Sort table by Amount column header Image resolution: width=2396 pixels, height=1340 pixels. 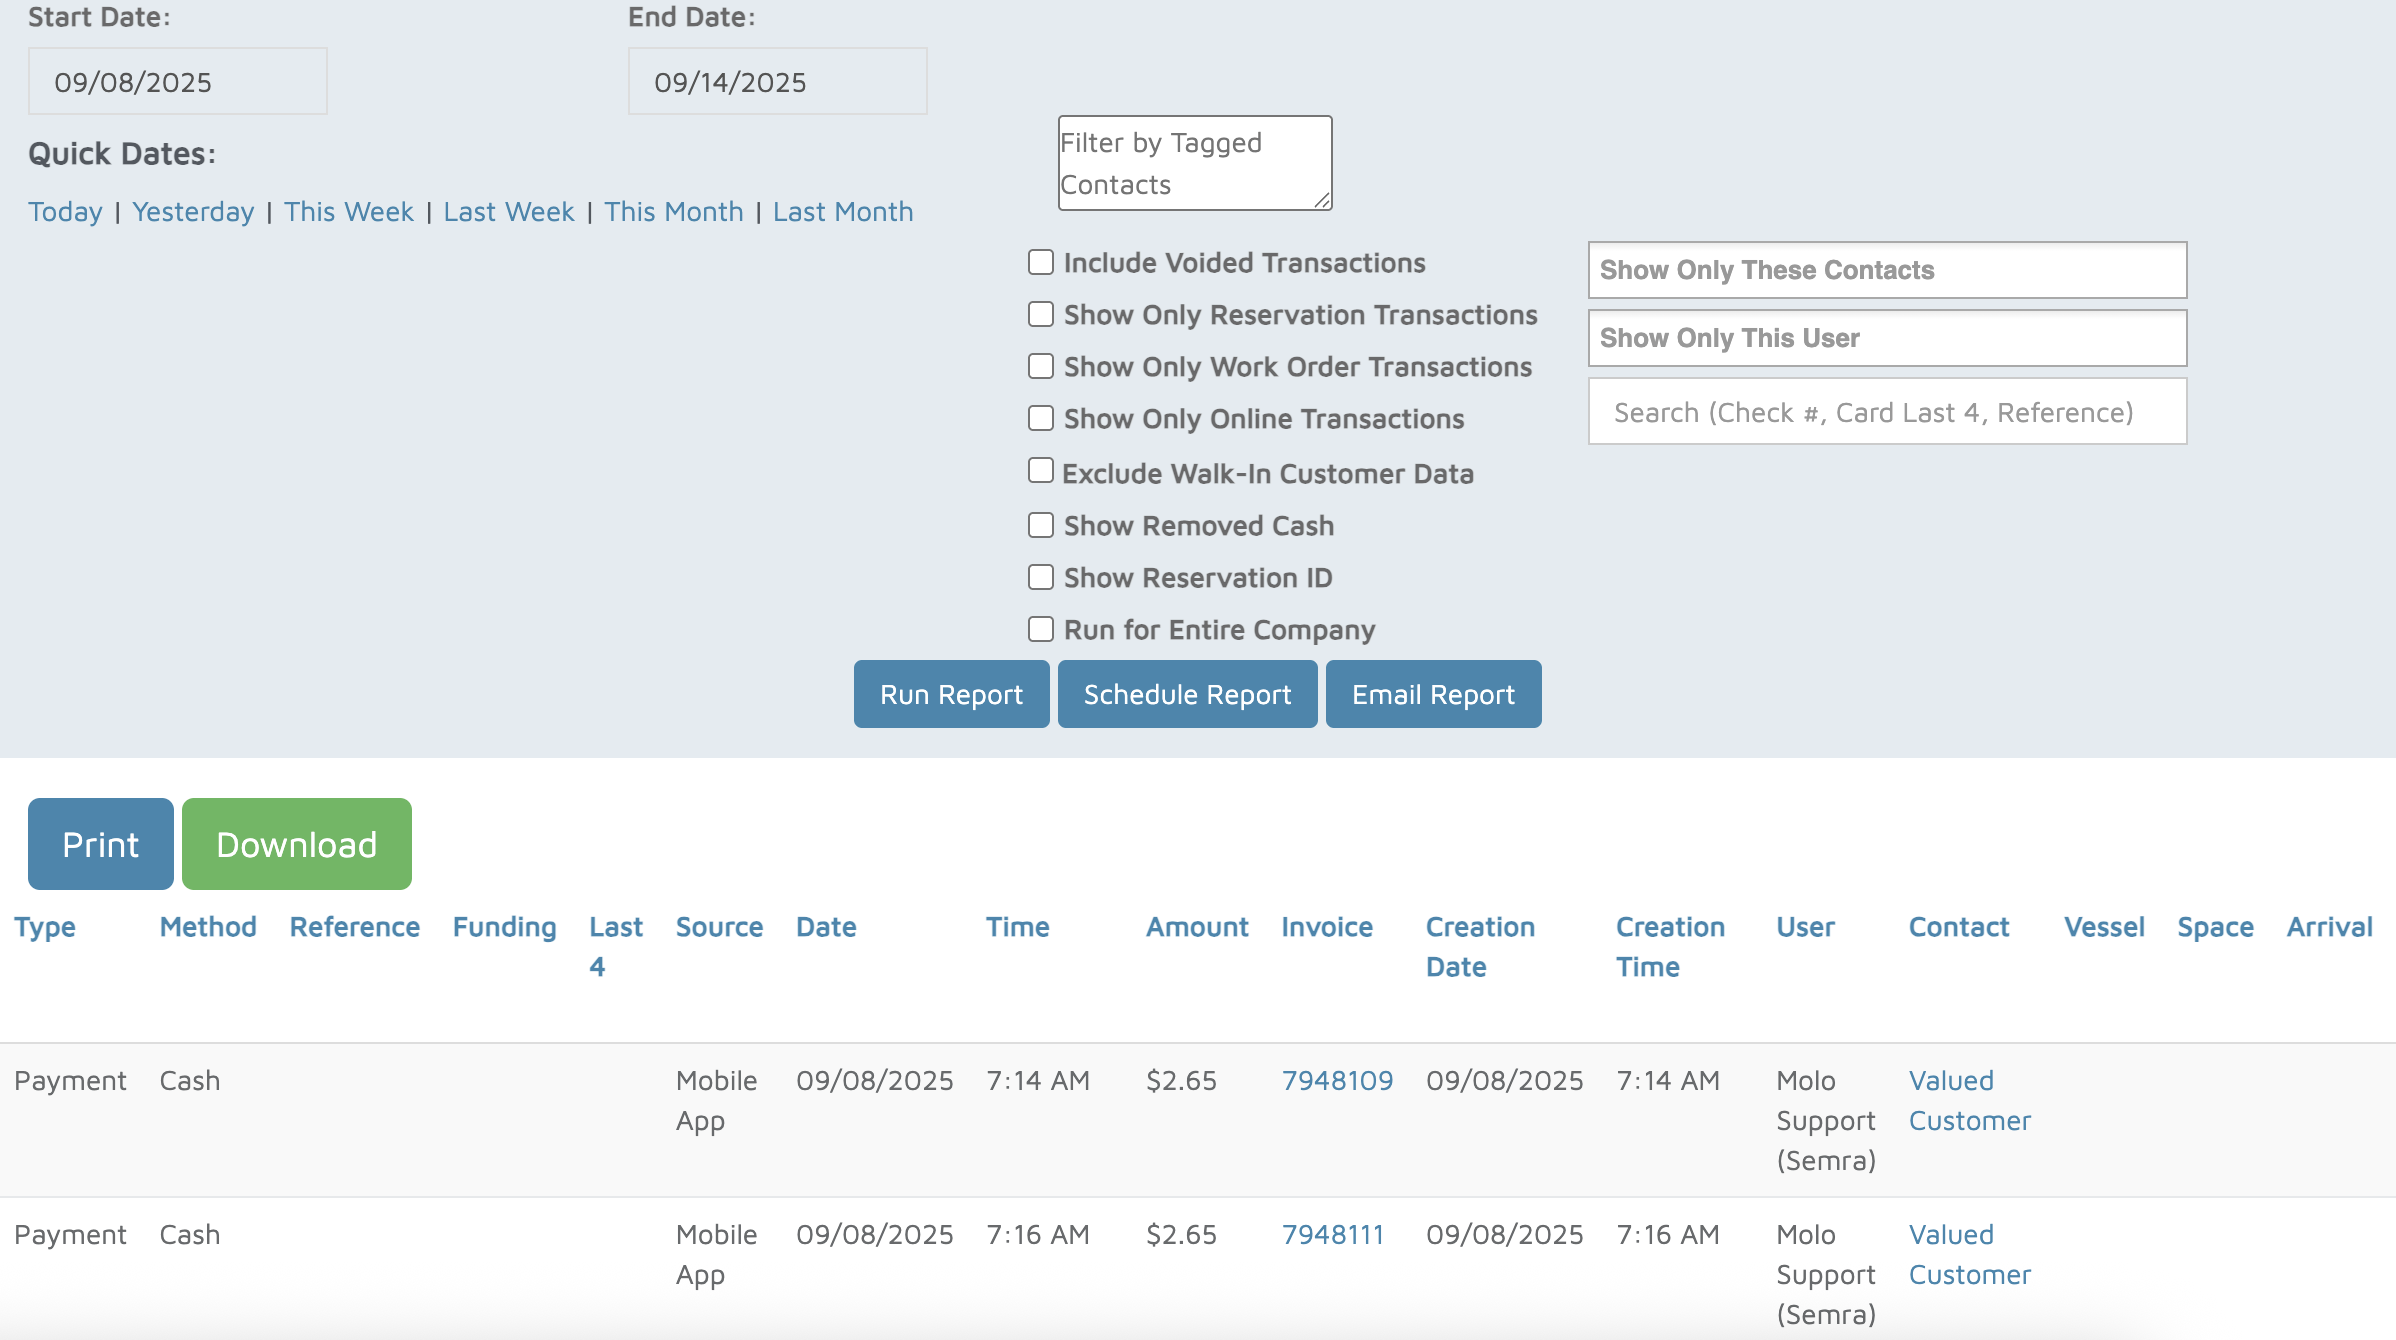click(1196, 927)
